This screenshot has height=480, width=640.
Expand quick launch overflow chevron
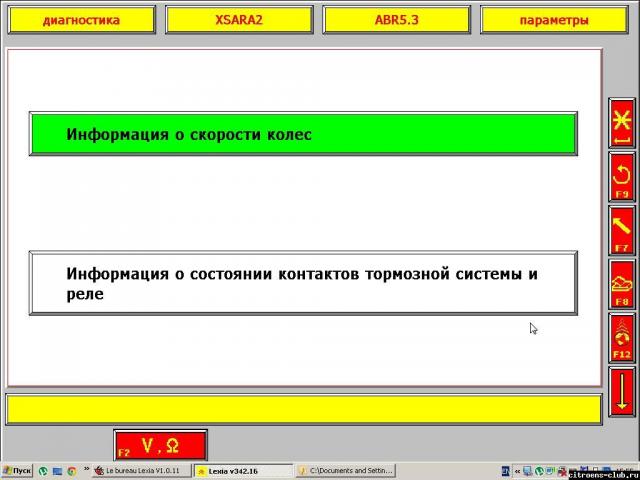point(86,469)
